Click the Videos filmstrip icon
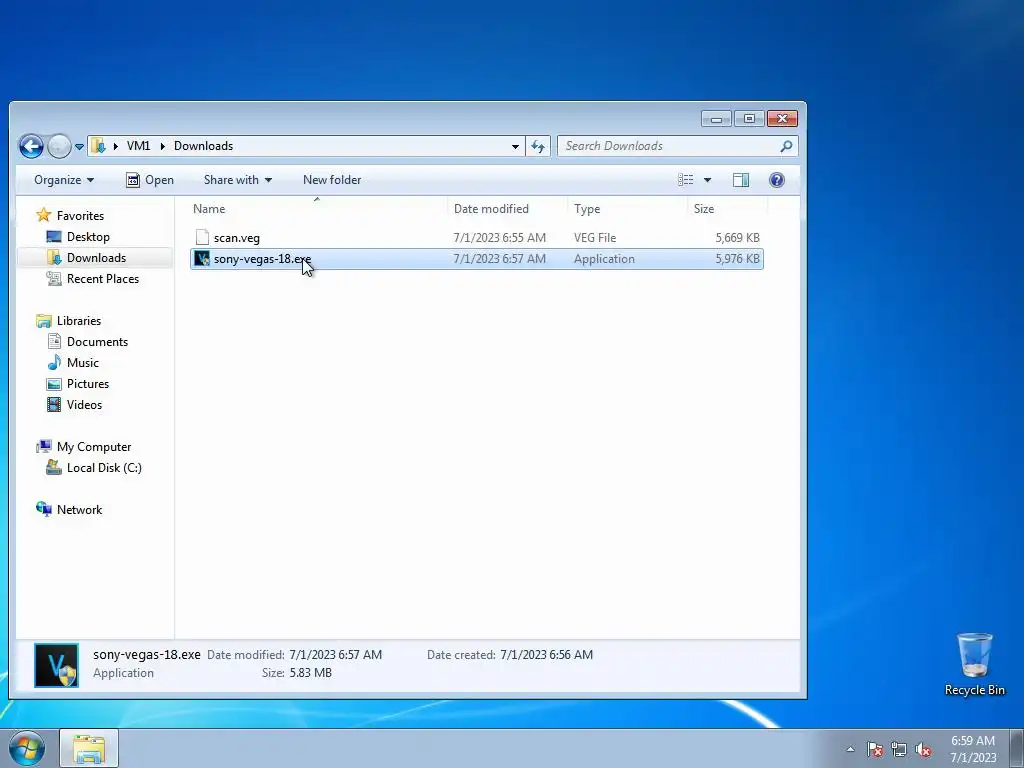 pyautogui.click(x=54, y=404)
